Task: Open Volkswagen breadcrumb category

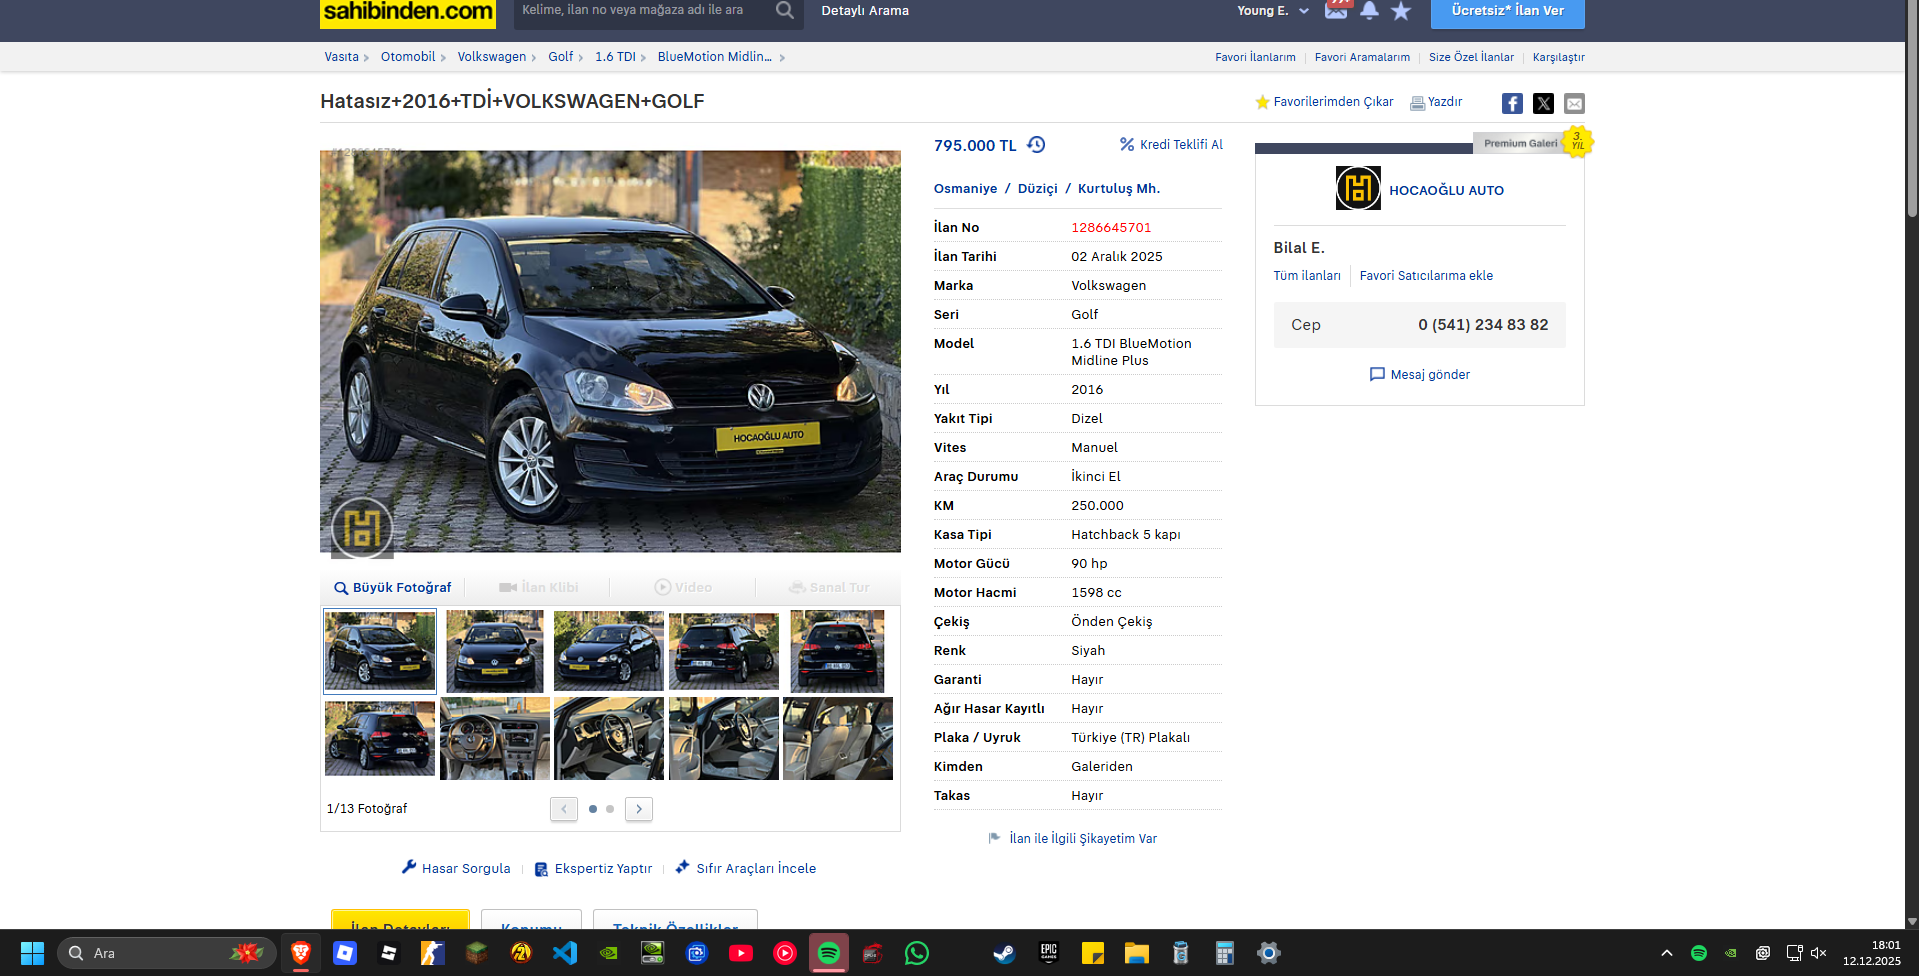Action: coord(492,57)
